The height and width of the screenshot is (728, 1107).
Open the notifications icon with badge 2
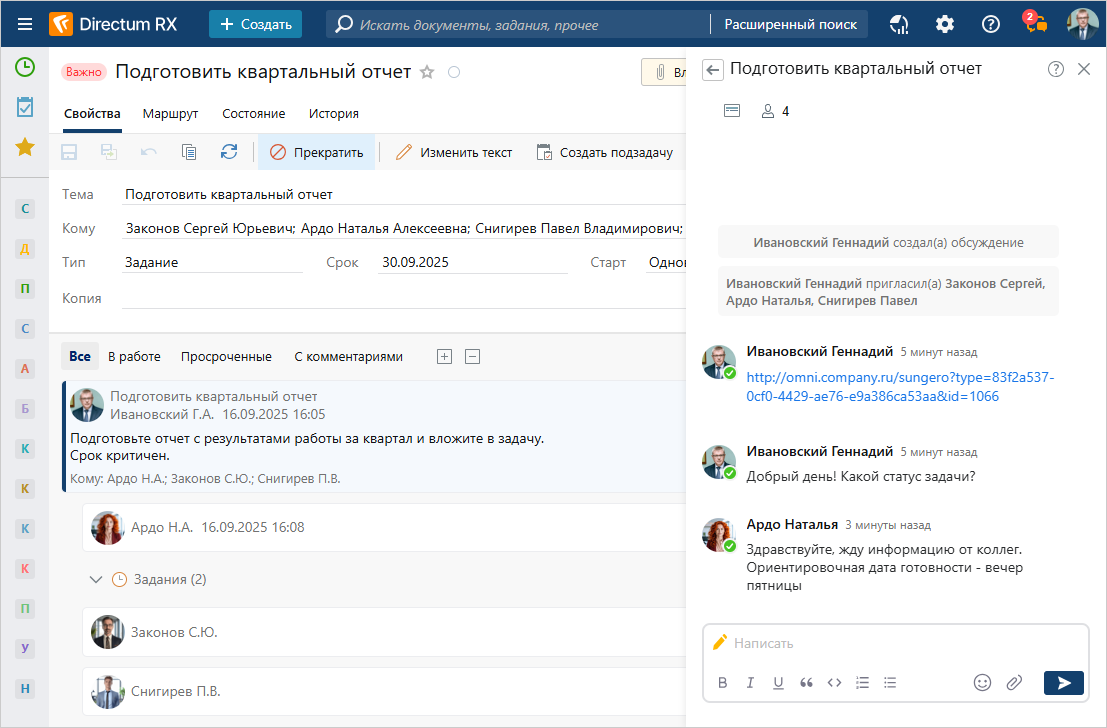(1034, 24)
